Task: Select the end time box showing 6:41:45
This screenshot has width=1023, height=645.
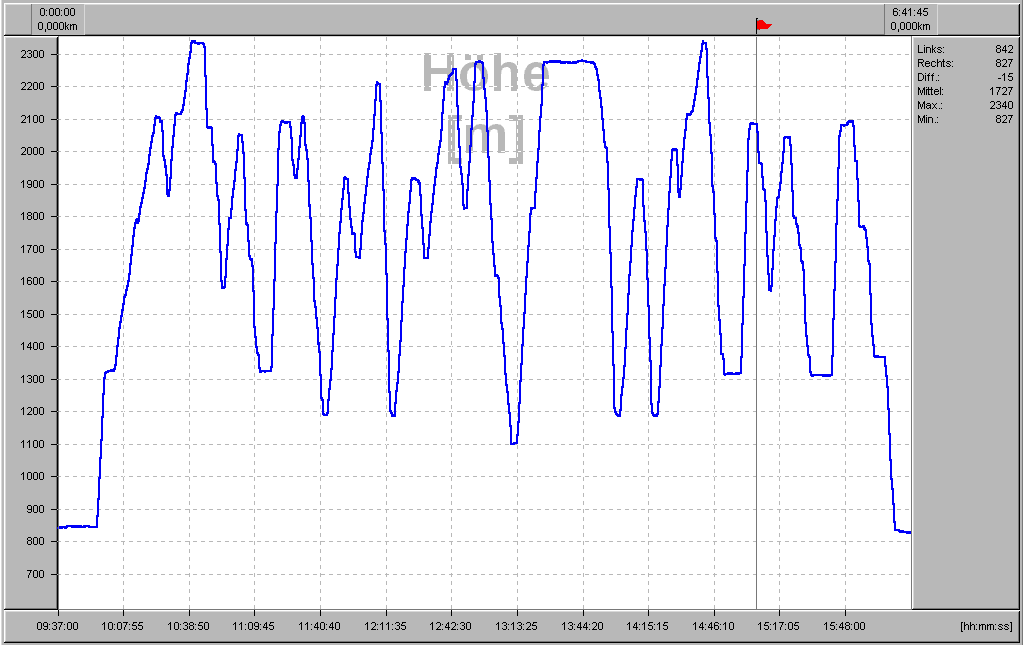Action: 910,19
